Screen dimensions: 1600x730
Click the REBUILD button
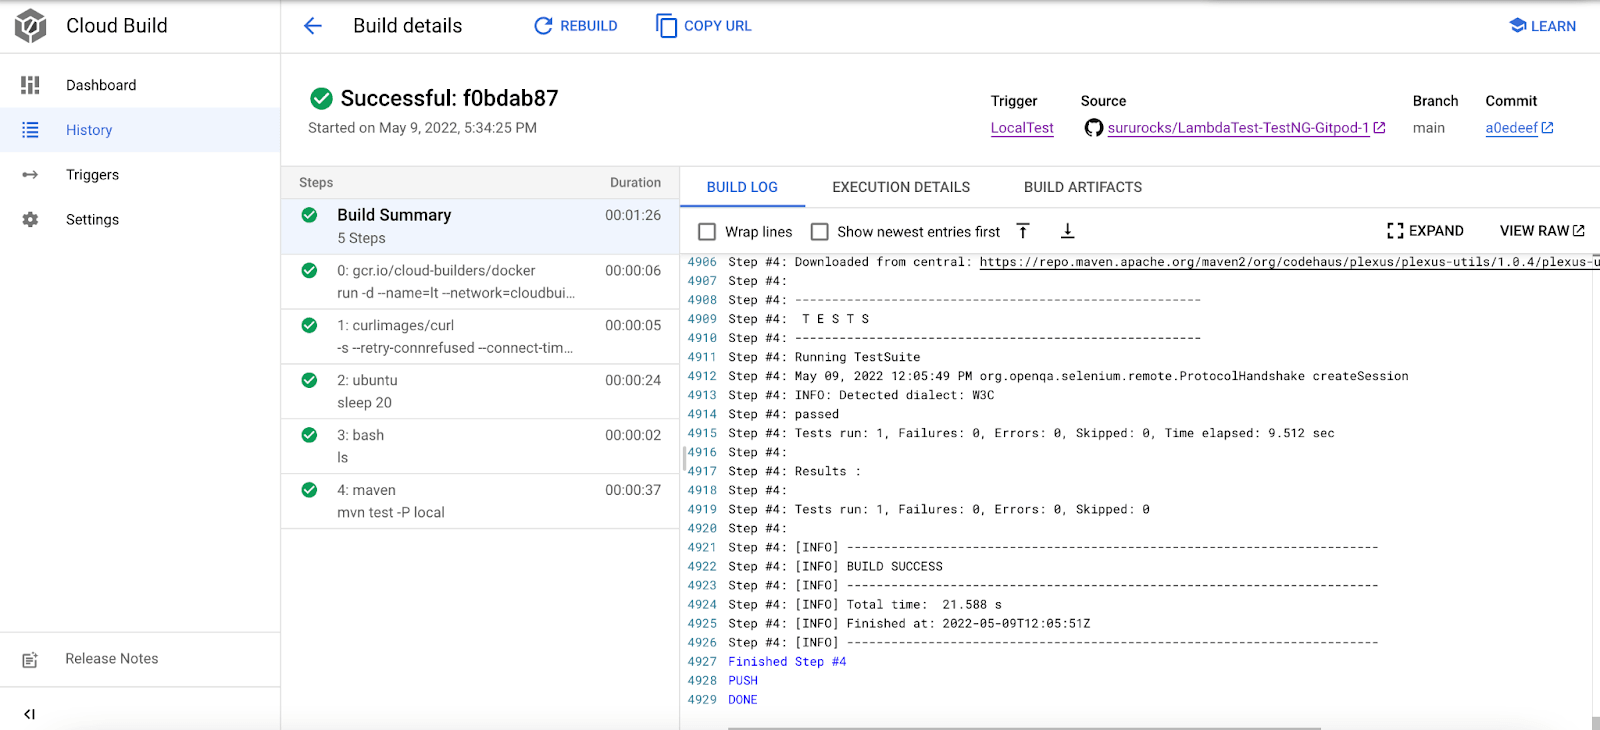click(x=576, y=26)
